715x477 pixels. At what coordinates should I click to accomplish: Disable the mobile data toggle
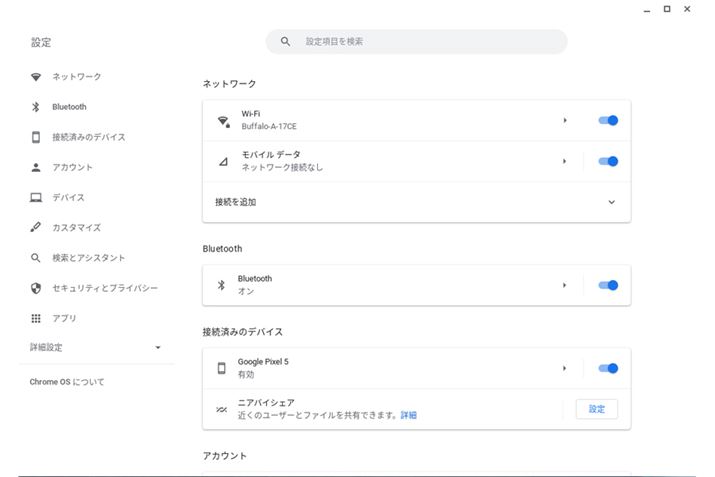(608, 161)
